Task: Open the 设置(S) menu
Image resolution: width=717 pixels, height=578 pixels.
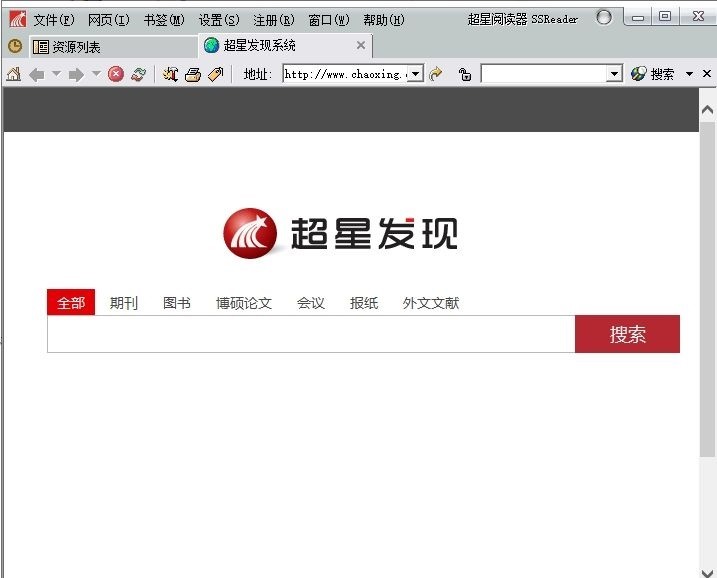Action: 219,20
